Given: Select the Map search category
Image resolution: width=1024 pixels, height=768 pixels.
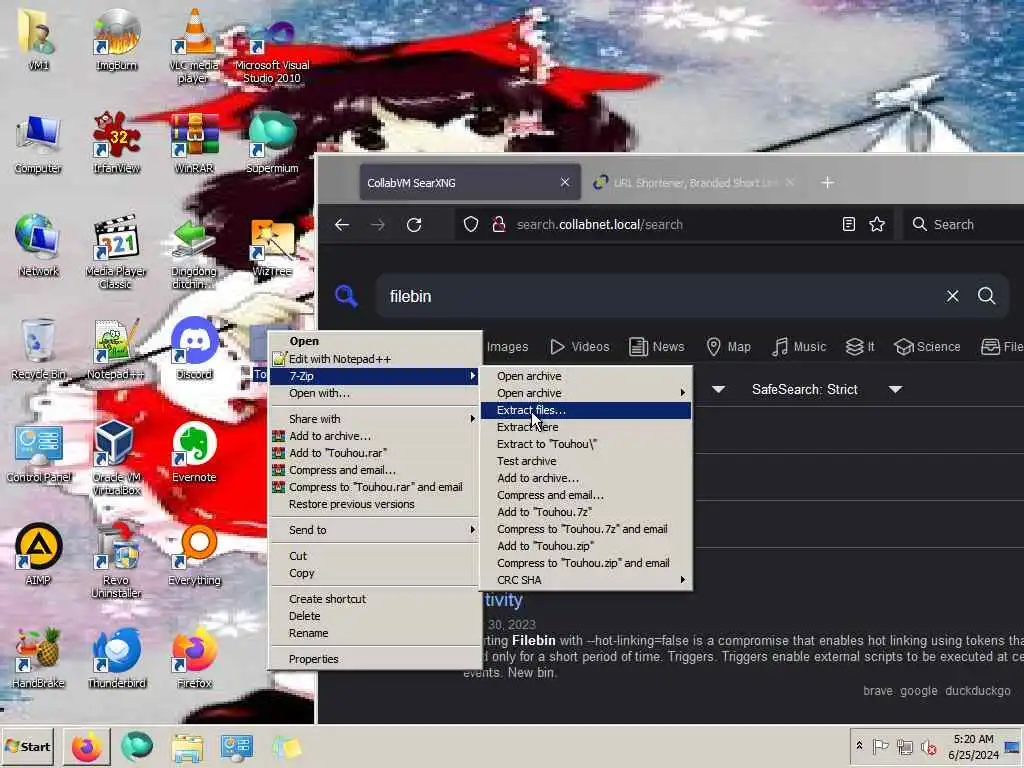Looking at the screenshot, I should (729, 347).
